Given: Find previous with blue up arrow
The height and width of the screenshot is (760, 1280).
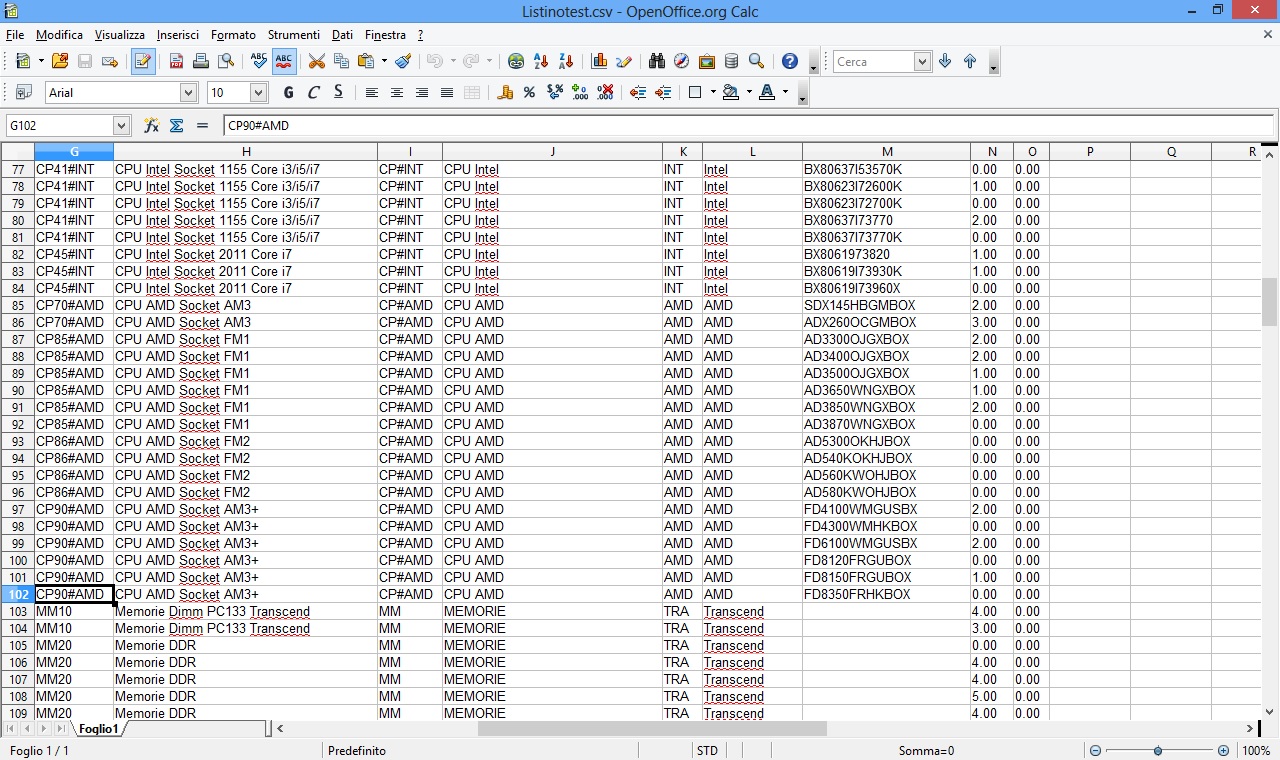Looking at the screenshot, I should pyautogui.click(x=970, y=61).
